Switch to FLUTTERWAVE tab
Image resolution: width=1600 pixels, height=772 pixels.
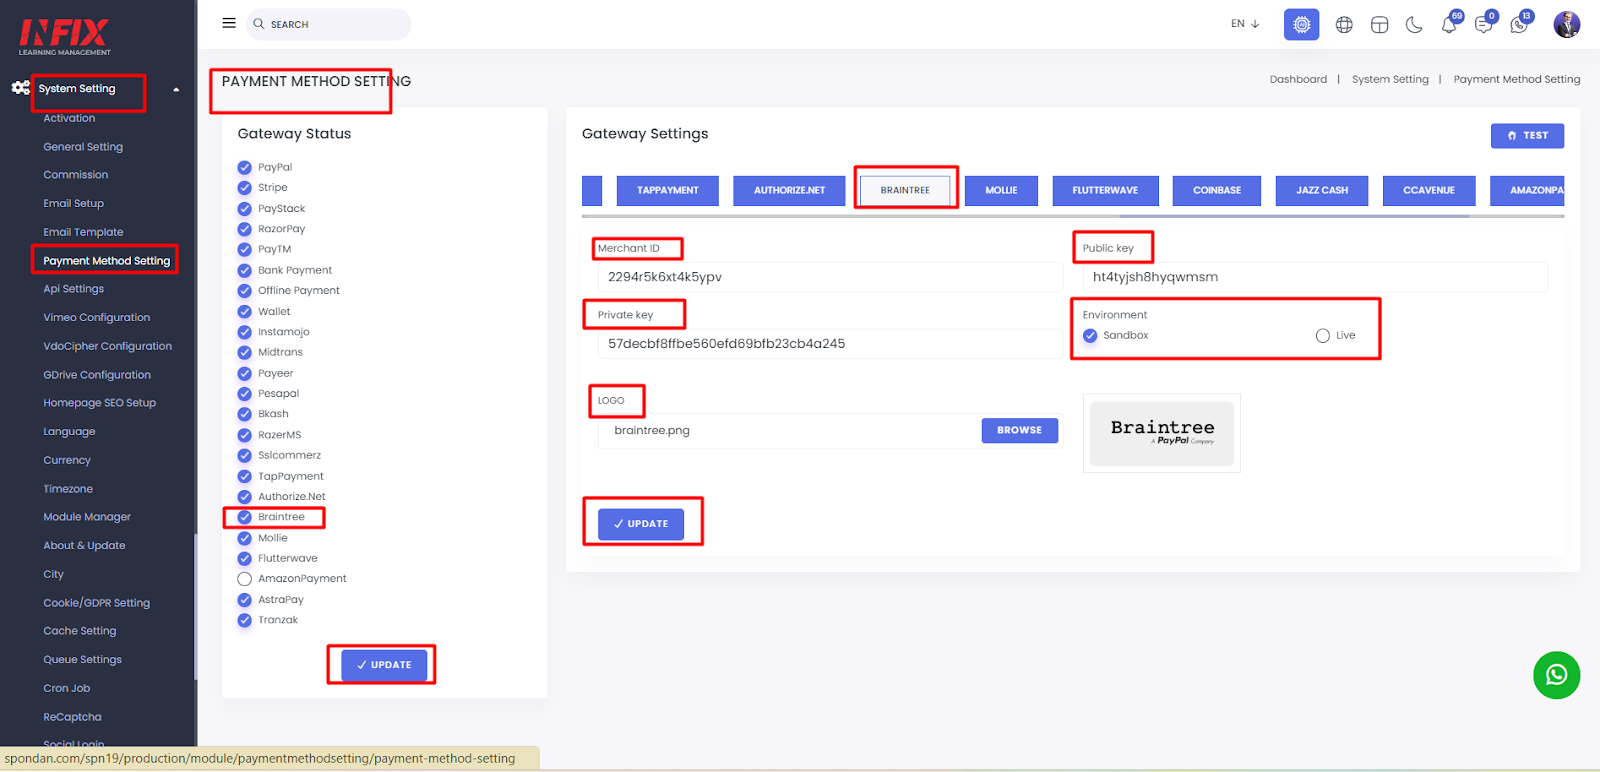coord(1105,190)
